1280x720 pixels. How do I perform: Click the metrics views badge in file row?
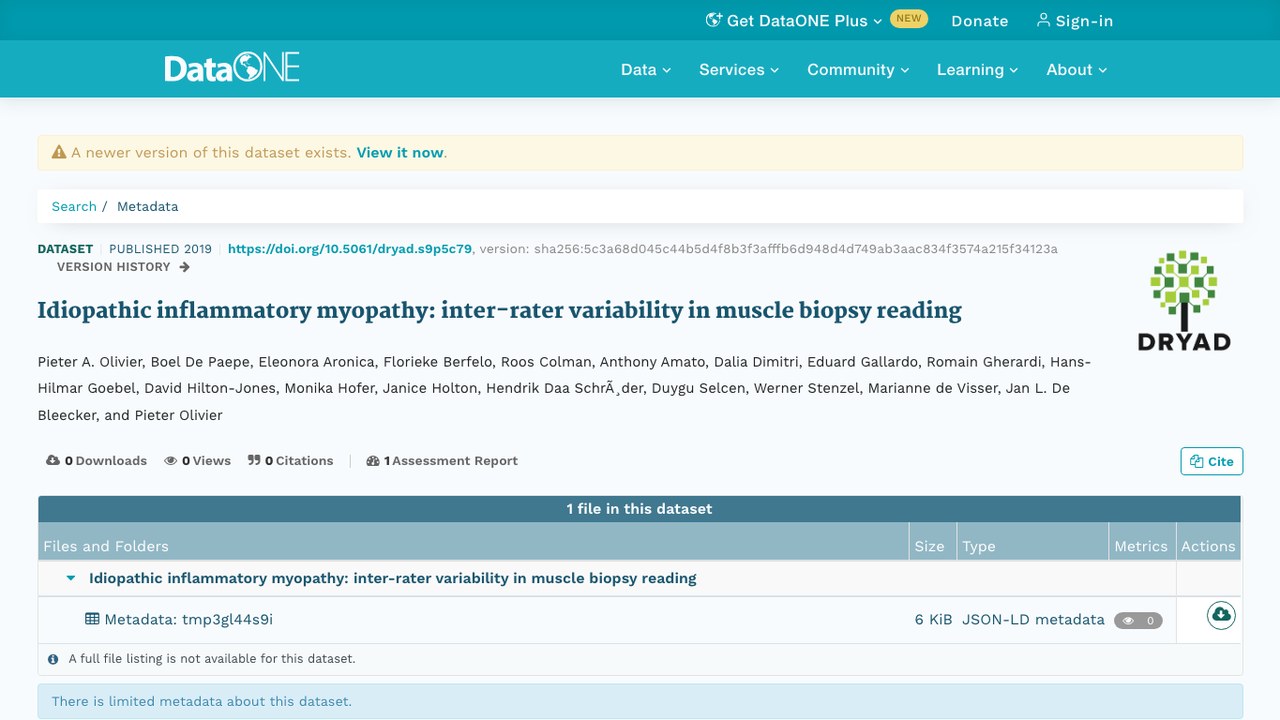pyautogui.click(x=1138, y=620)
